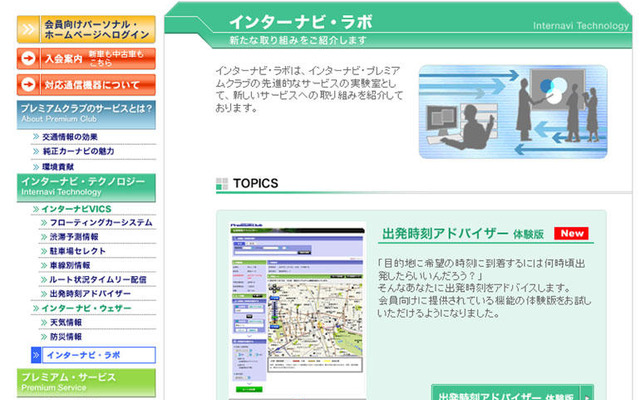Open プレミアム・サービス section header
The height and width of the screenshot is (400, 640).
pos(86,382)
